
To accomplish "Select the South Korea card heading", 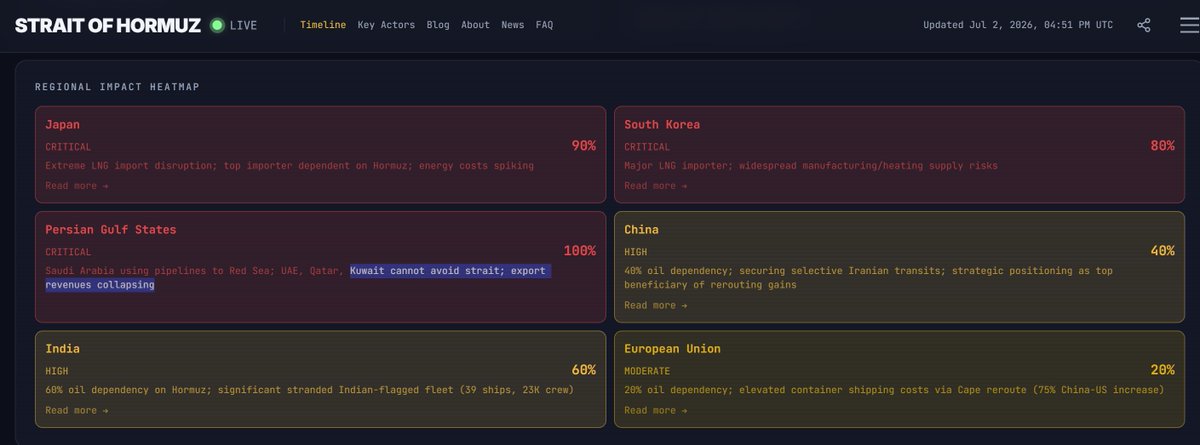I will 662,125.
